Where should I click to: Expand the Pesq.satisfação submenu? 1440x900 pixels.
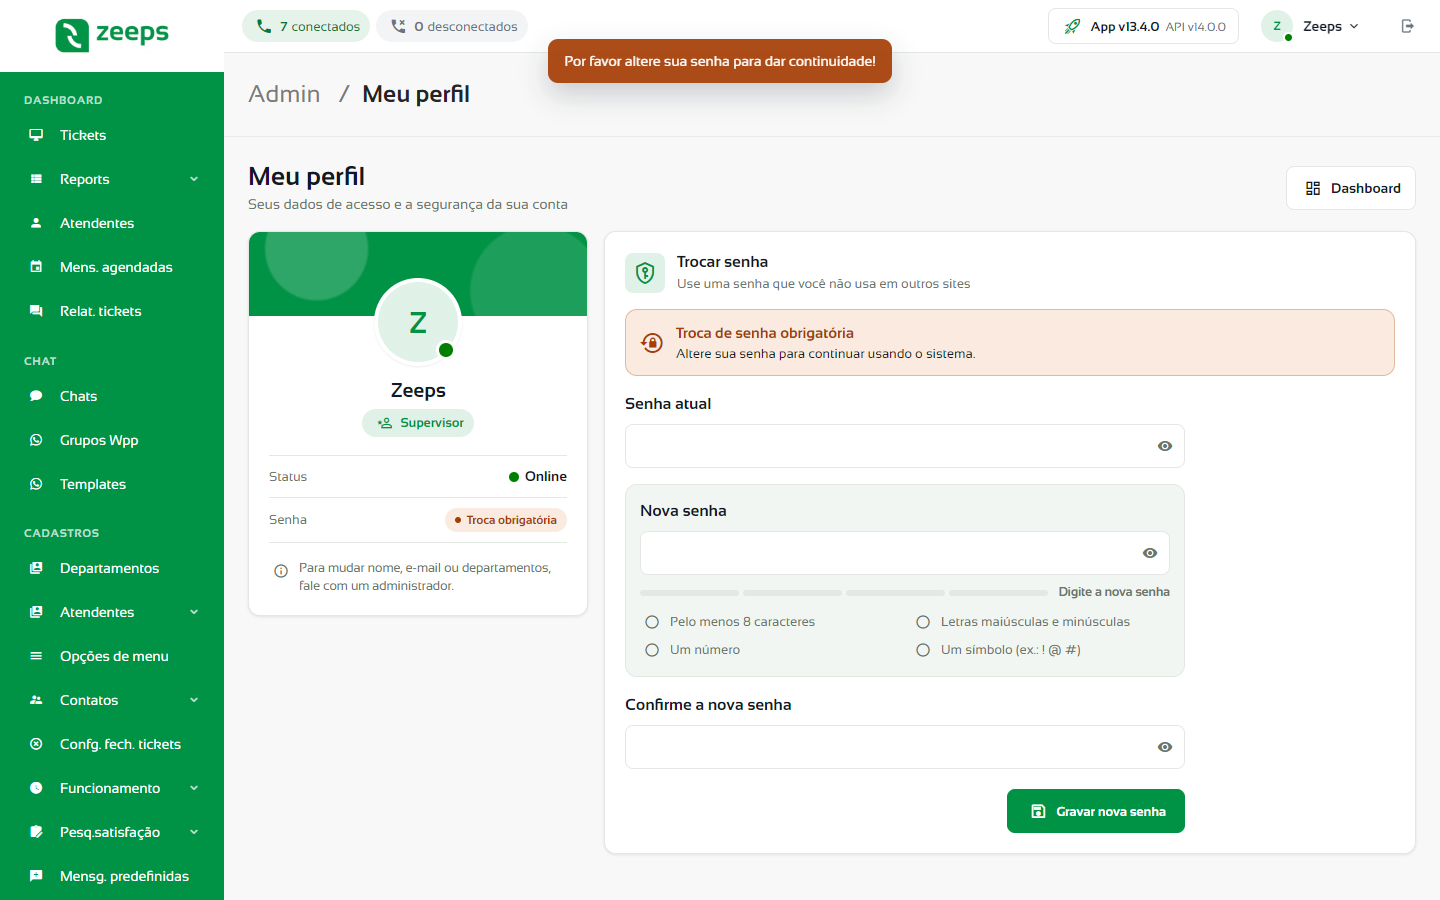pyautogui.click(x=194, y=832)
